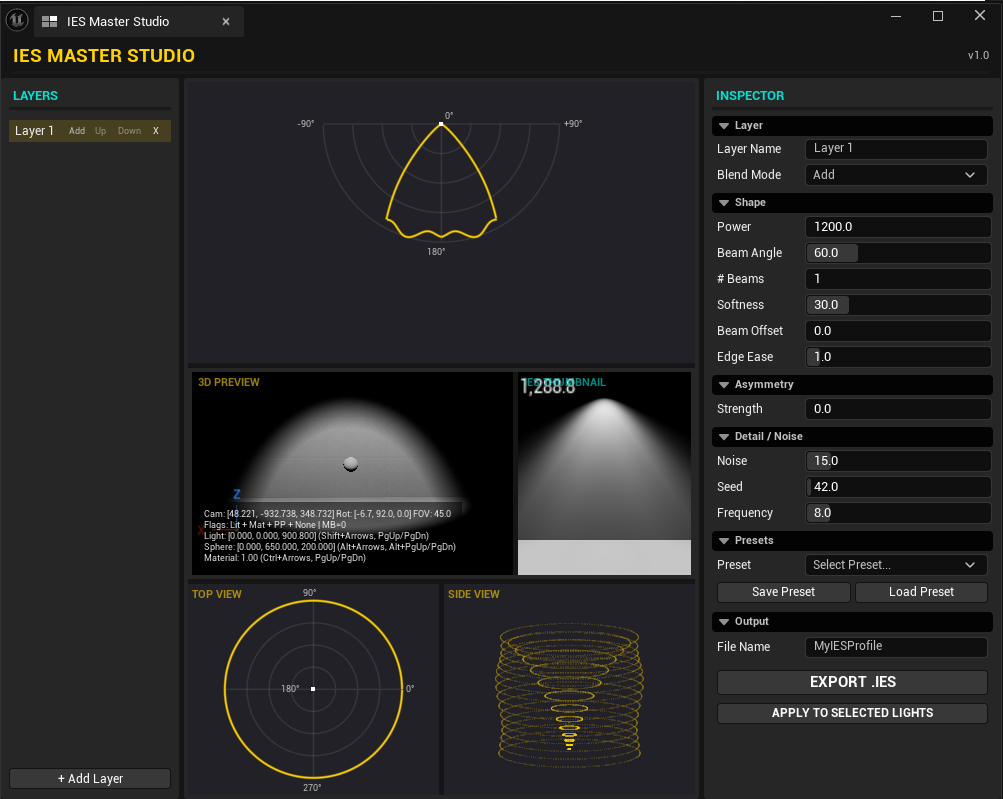Click the polar plot's 0° handle point
Viewport: 1003px width, 799px height.
coord(441,123)
